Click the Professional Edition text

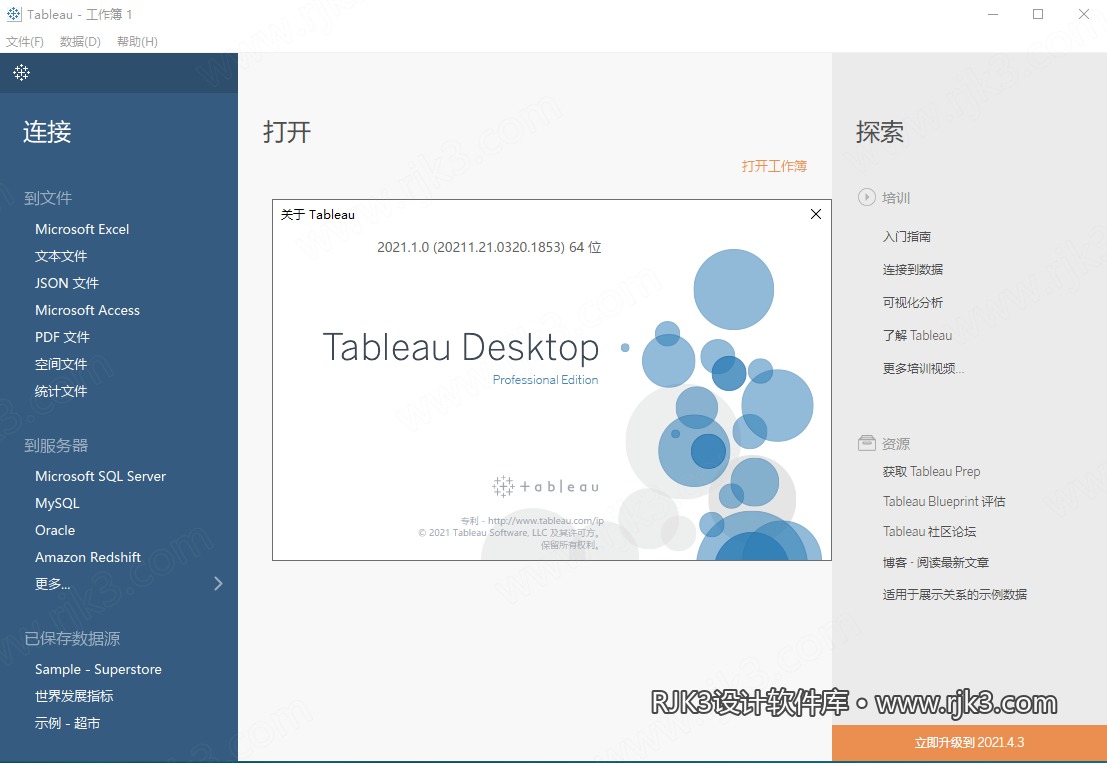tap(545, 380)
